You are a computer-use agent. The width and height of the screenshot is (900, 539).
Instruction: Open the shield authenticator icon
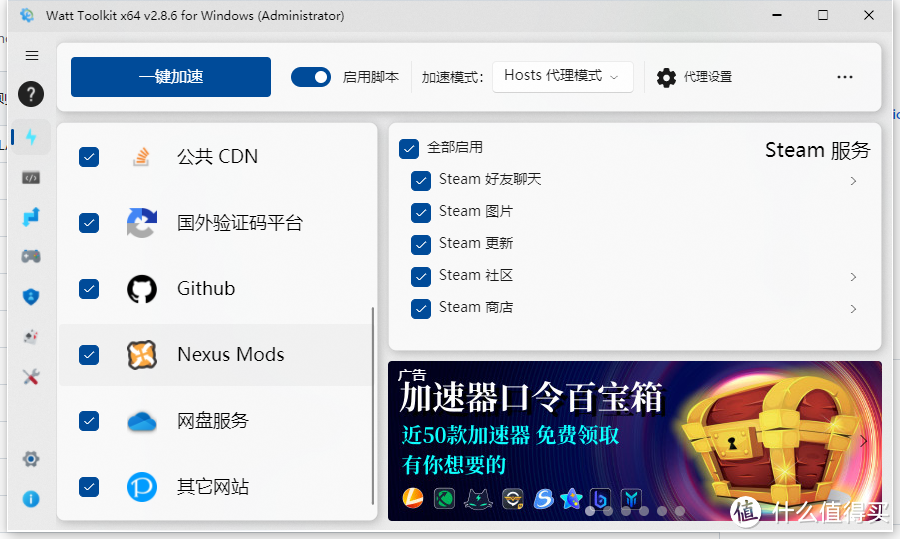(31, 297)
